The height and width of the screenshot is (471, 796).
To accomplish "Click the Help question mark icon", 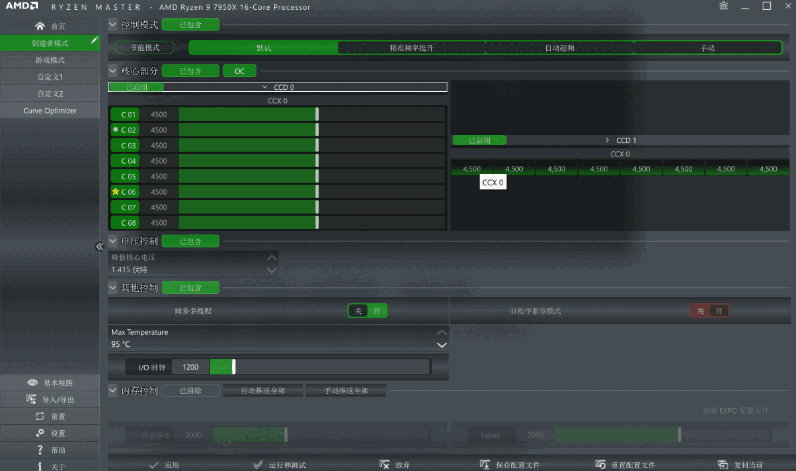I will click(39, 450).
